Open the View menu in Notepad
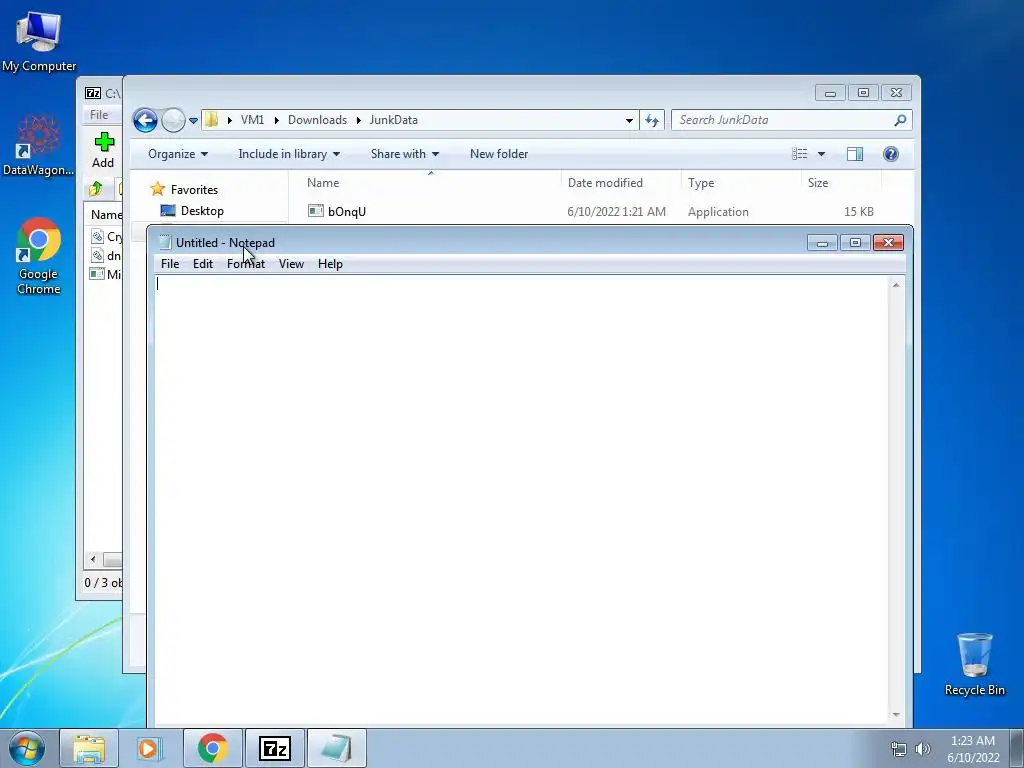The image size is (1024, 768). (291, 264)
